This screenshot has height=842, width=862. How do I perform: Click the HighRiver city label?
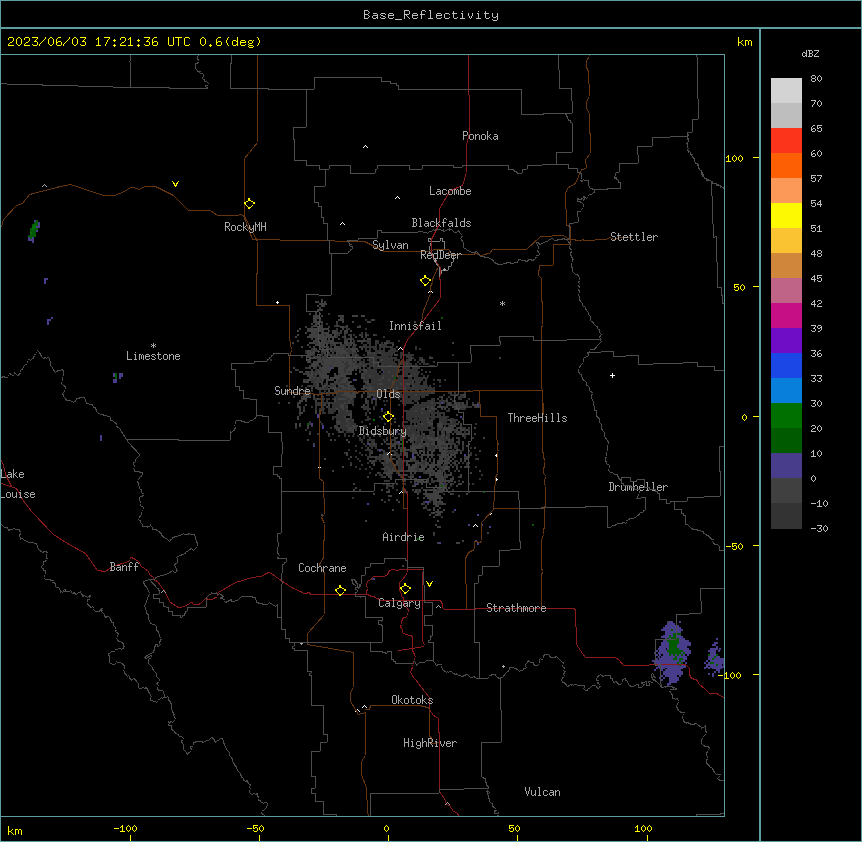click(x=430, y=743)
